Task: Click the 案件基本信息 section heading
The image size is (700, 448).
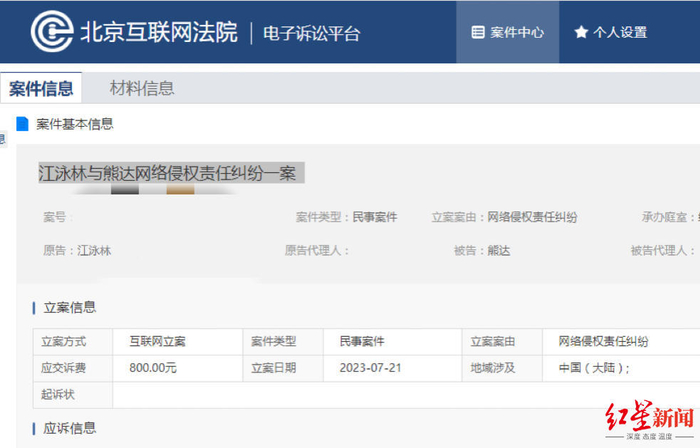Action: pyautogui.click(x=75, y=124)
